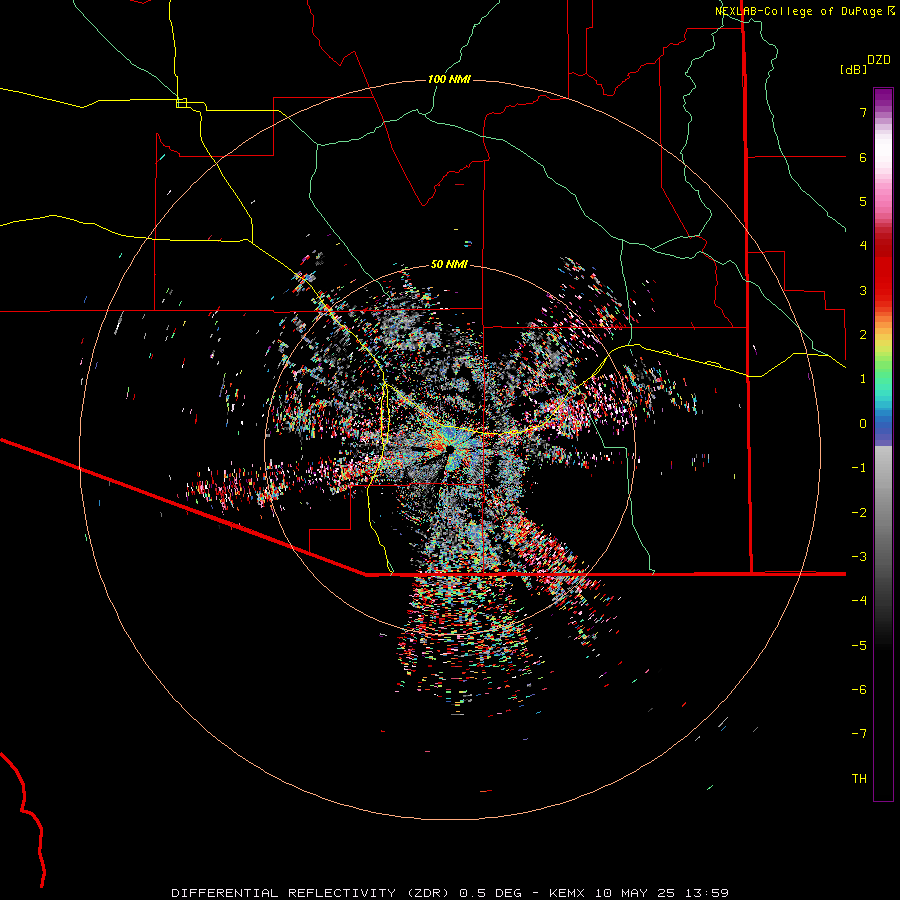Click the scale value 1

[x=863, y=379]
